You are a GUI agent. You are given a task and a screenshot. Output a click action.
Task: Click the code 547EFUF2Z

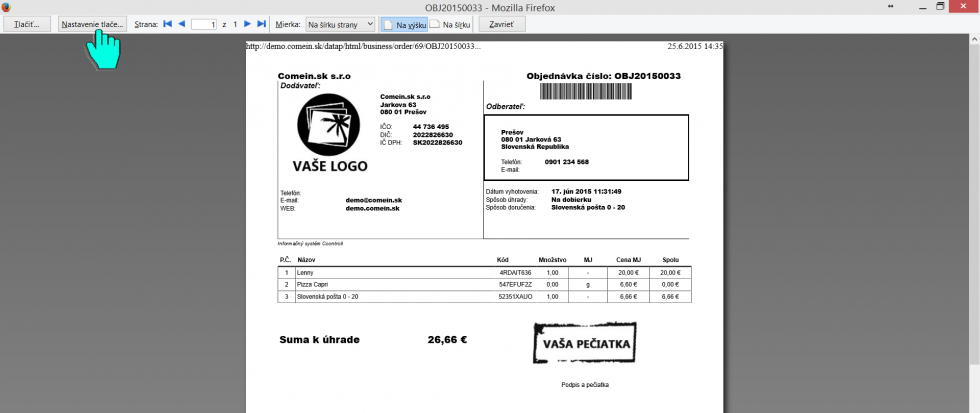point(515,284)
